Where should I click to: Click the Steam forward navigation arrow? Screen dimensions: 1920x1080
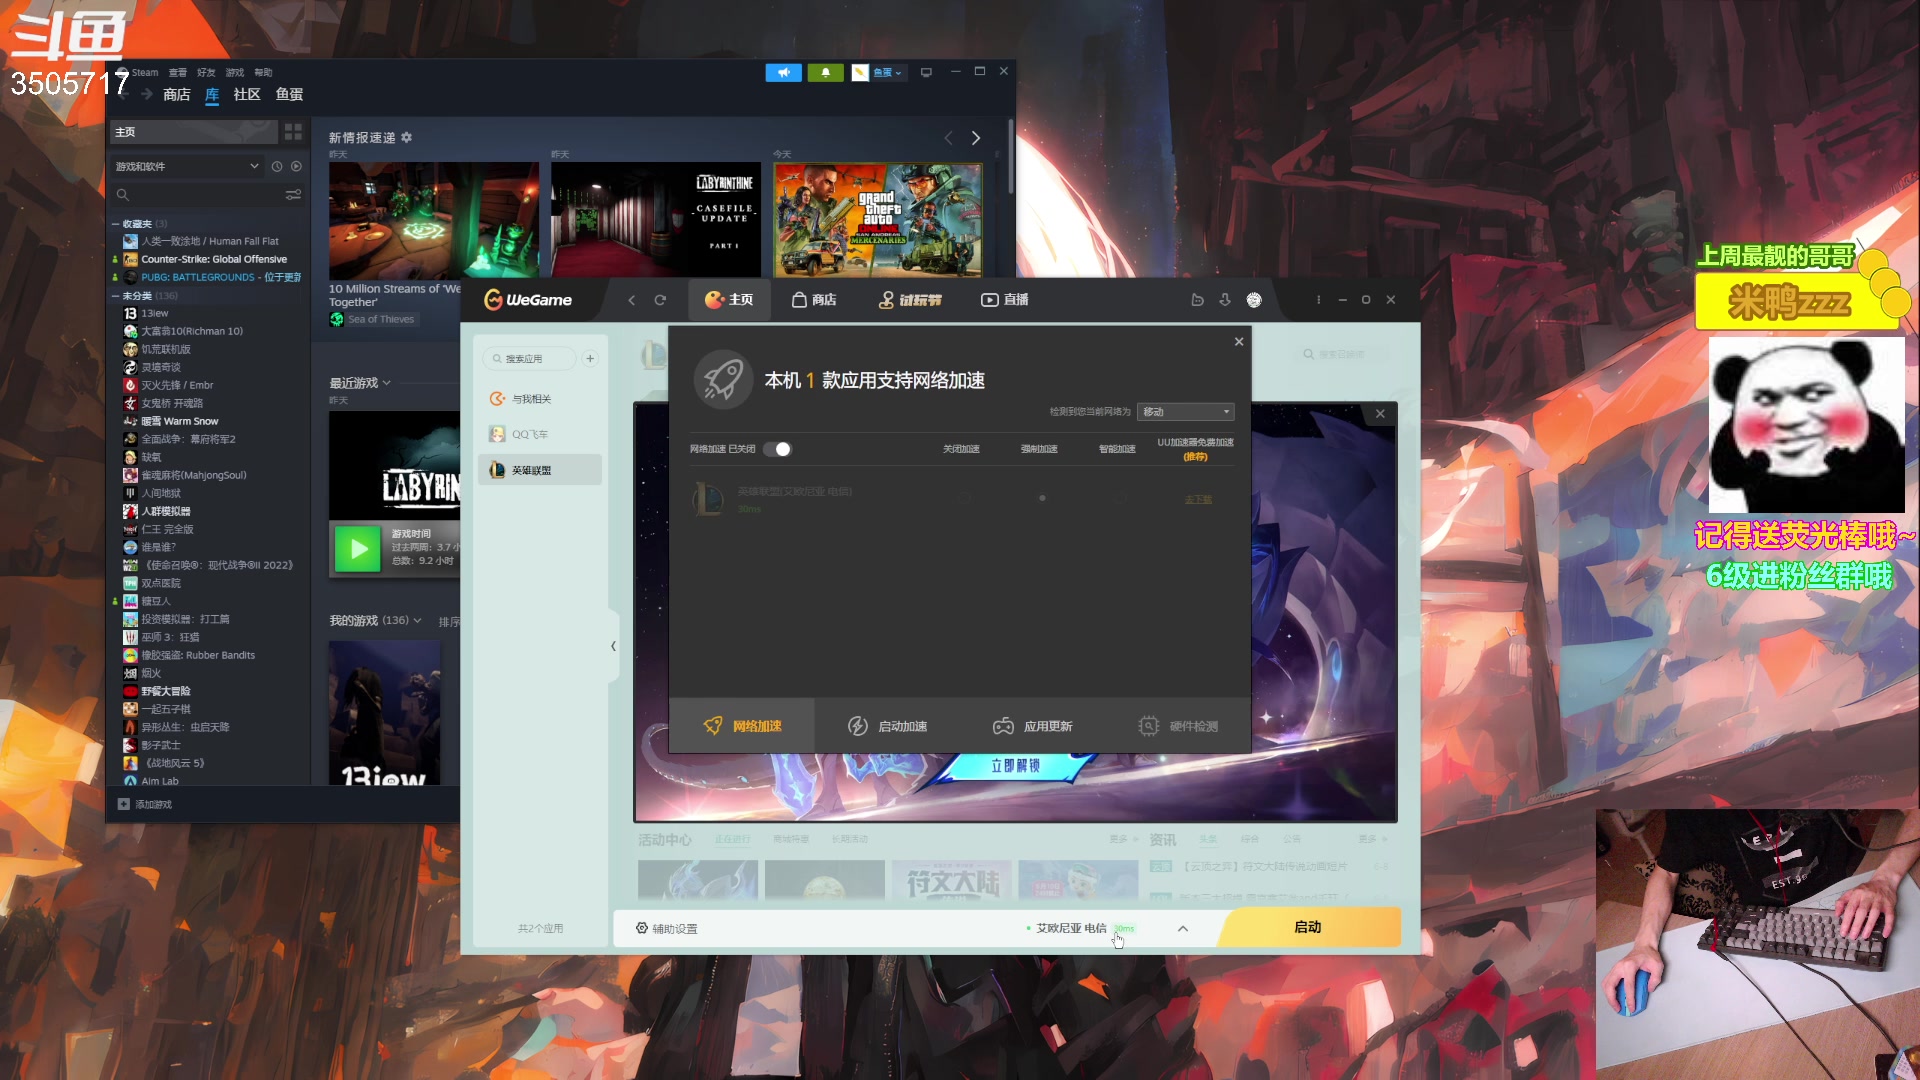tap(147, 94)
